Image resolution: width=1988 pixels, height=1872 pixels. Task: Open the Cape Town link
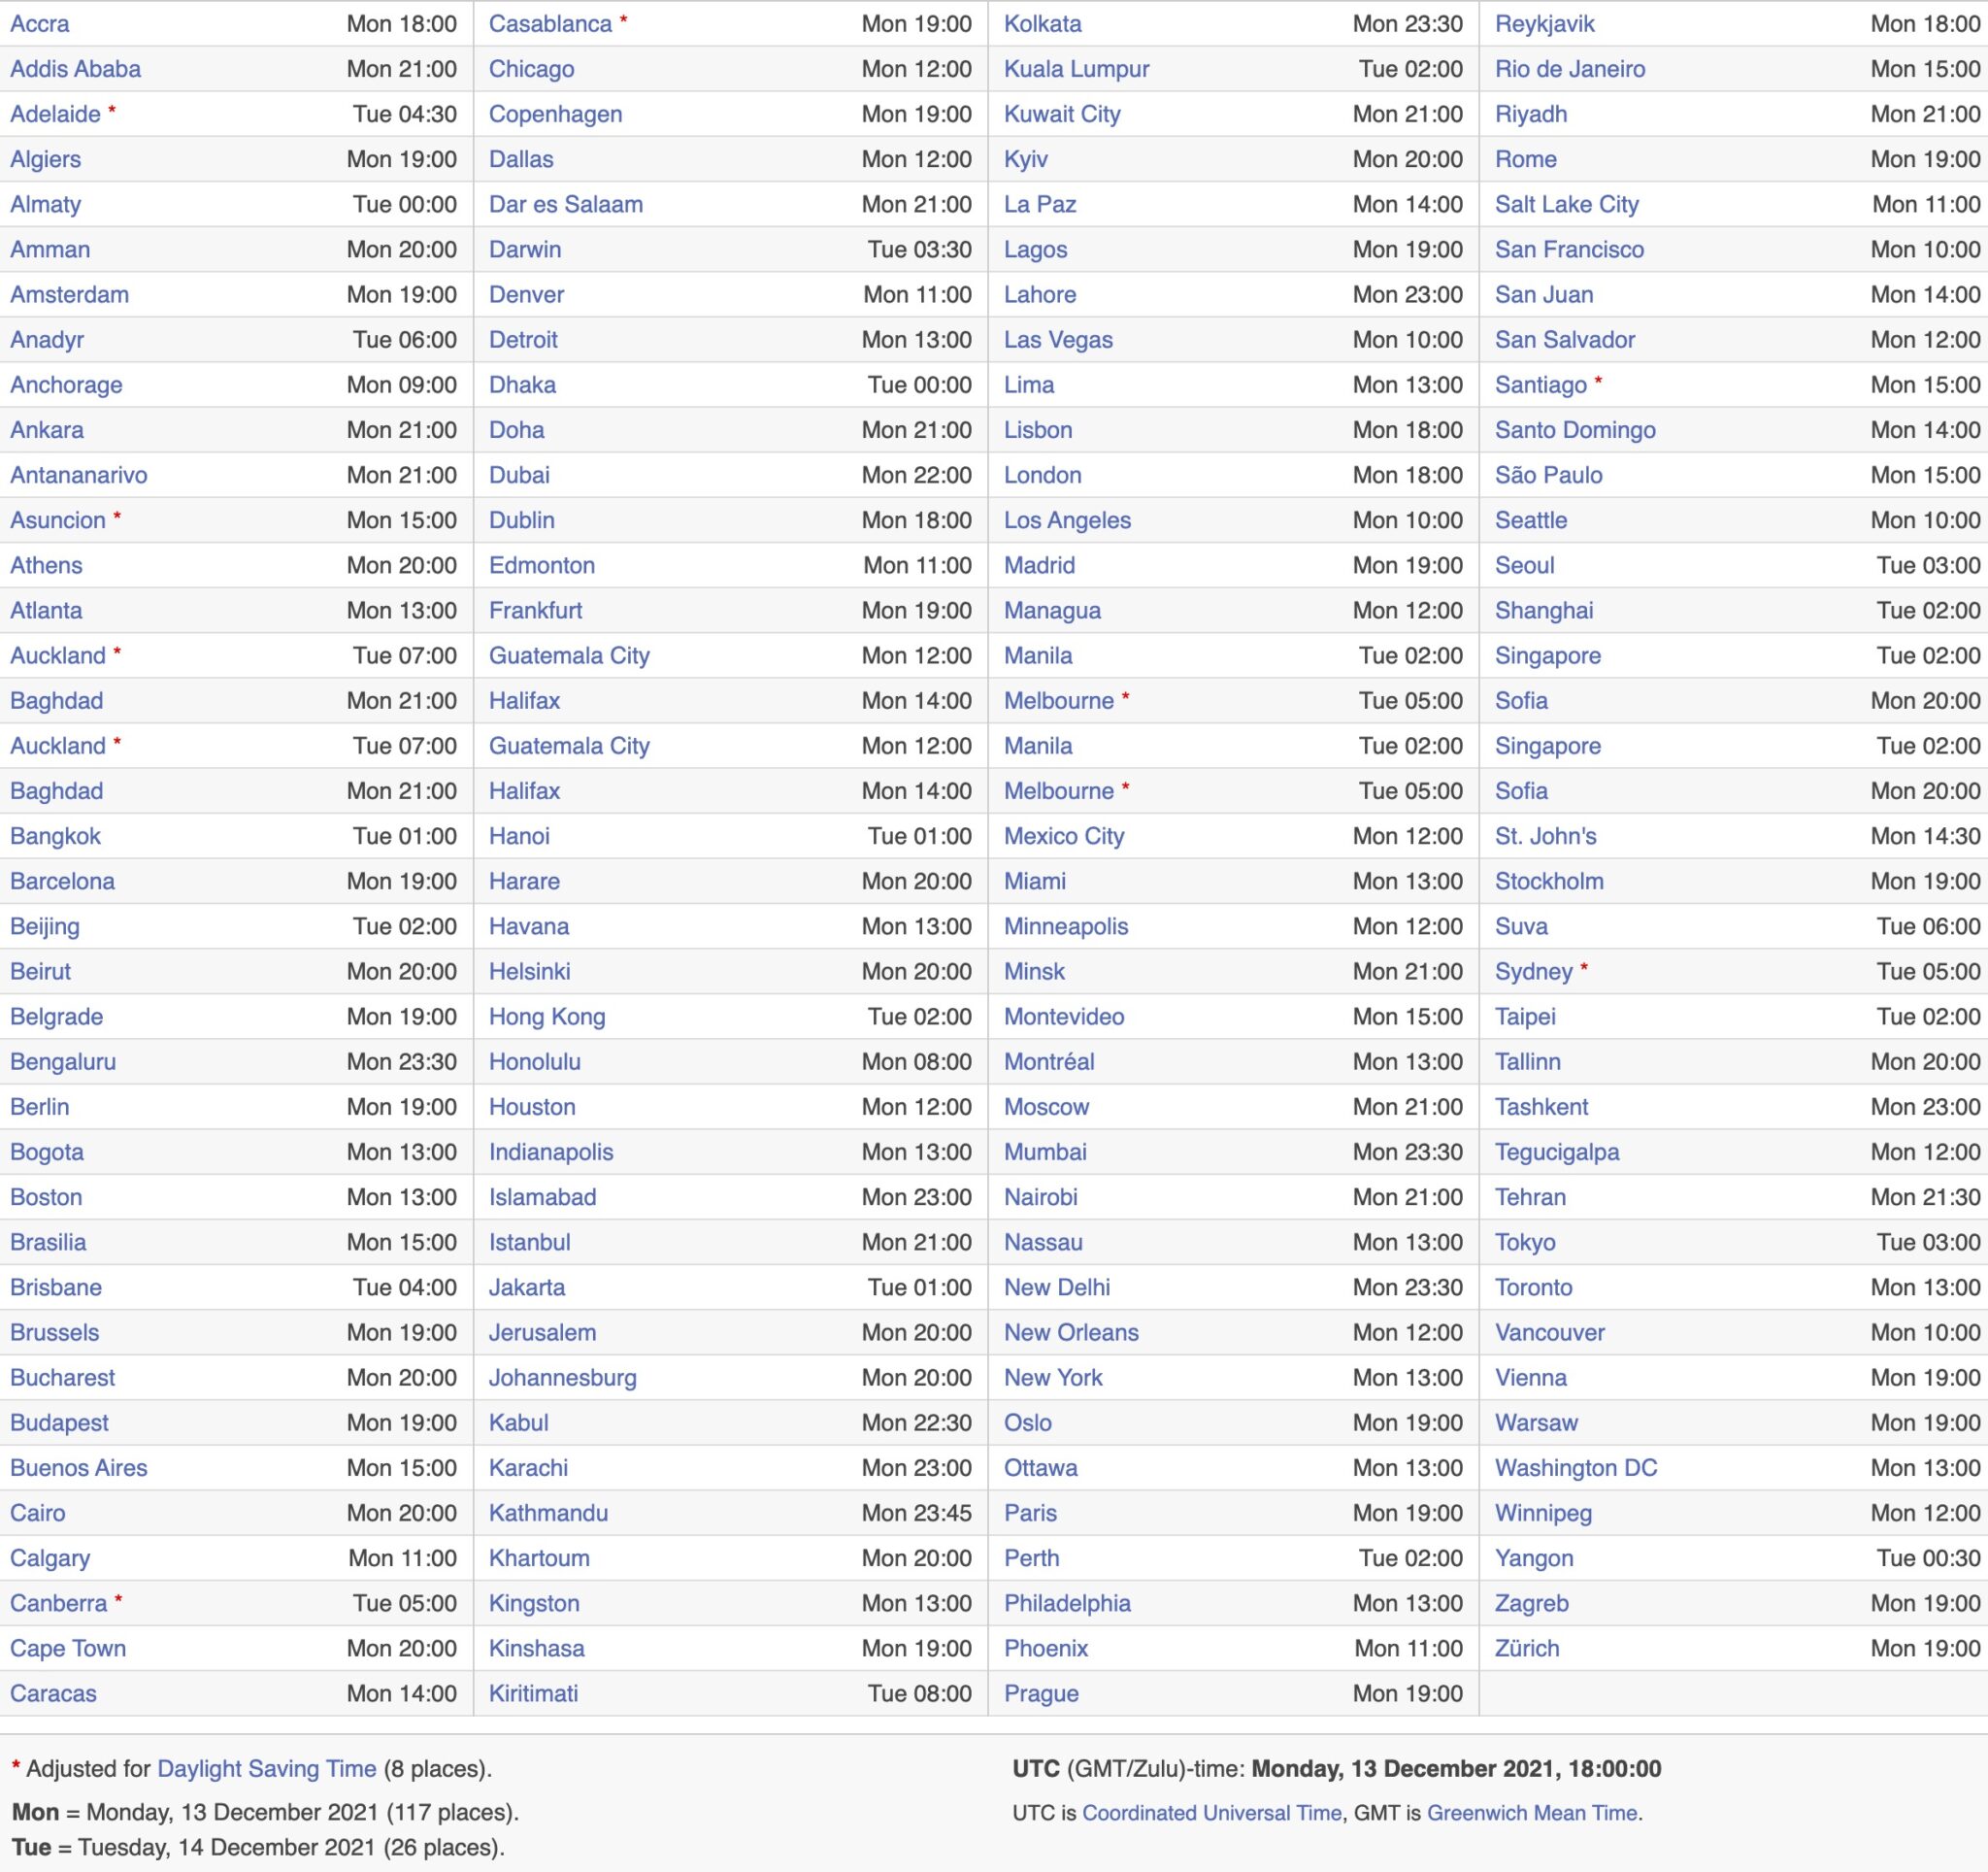point(68,1648)
